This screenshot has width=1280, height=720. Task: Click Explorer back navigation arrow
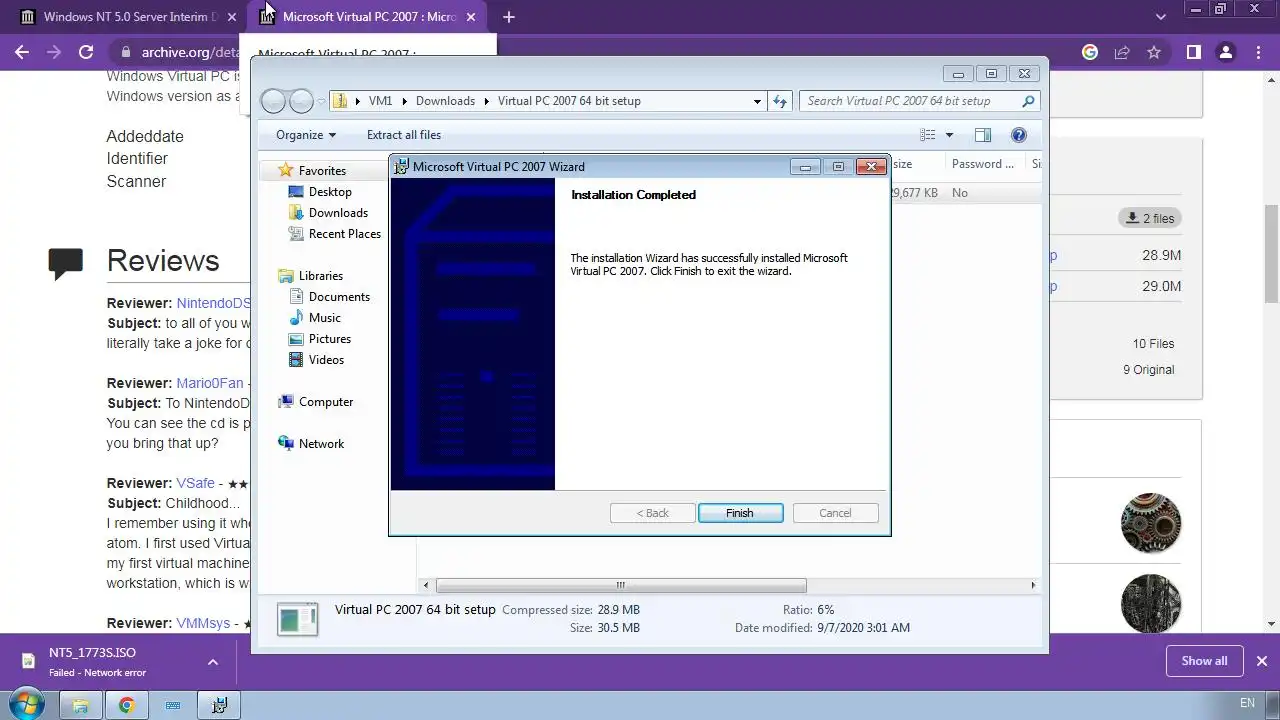click(x=274, y=101)
